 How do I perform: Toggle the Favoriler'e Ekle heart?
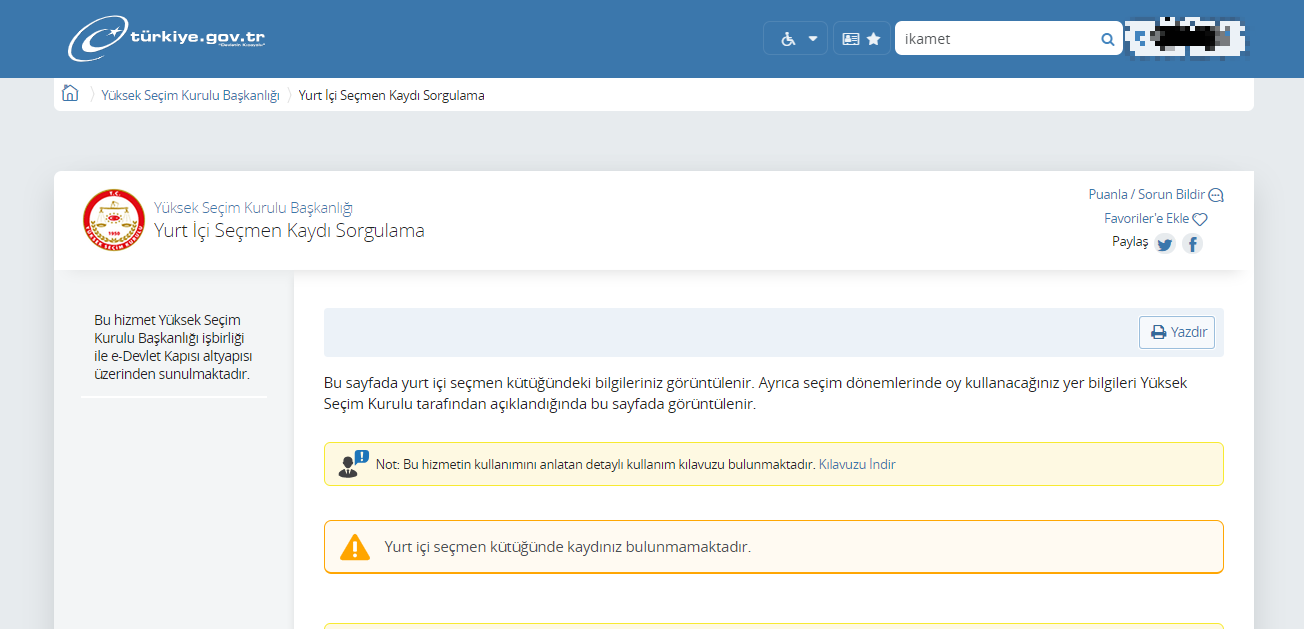tap(1200, 218)
